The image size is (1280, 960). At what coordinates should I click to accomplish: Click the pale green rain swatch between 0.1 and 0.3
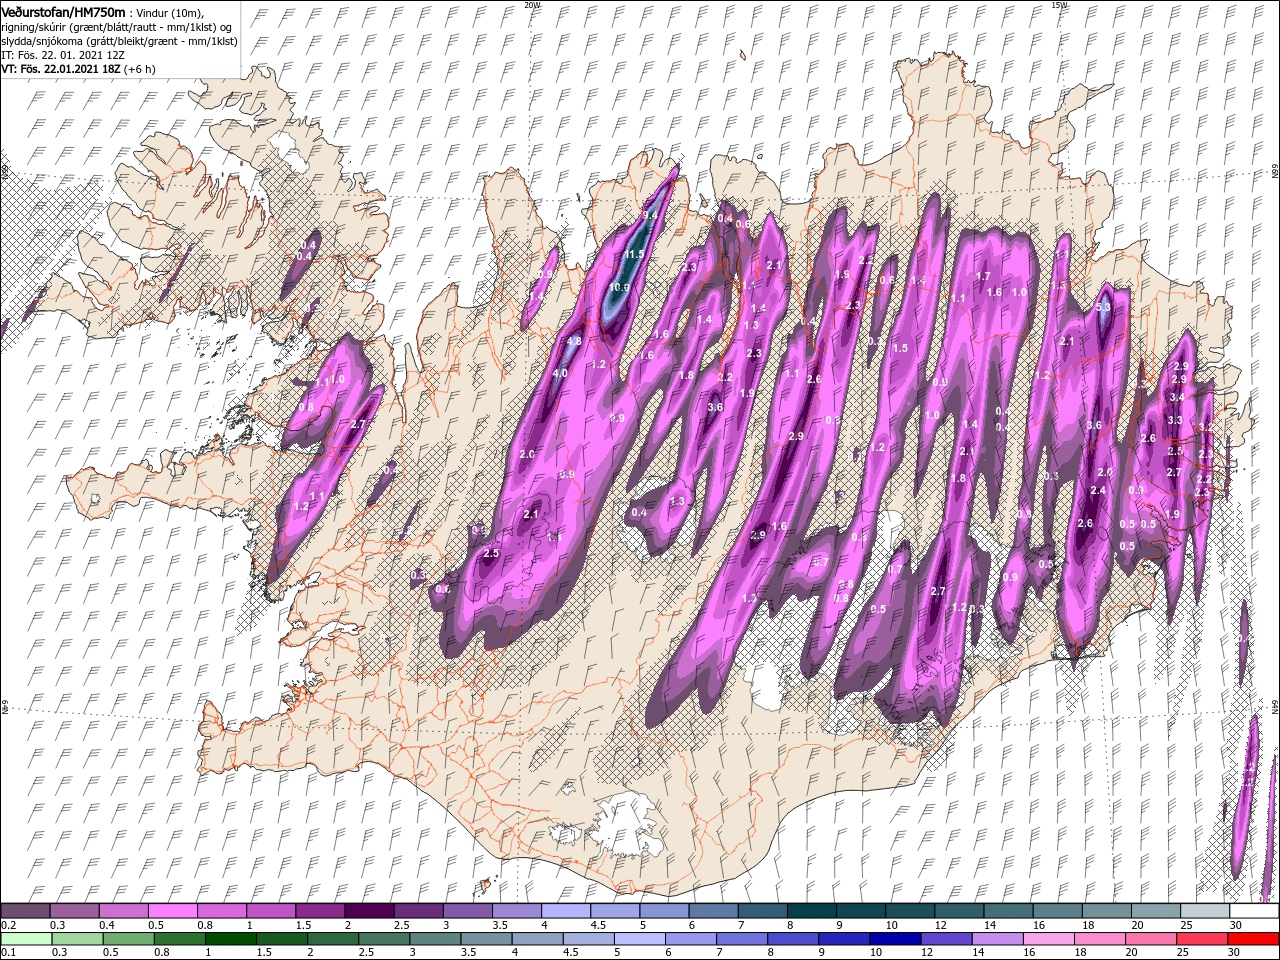[25, 938]
